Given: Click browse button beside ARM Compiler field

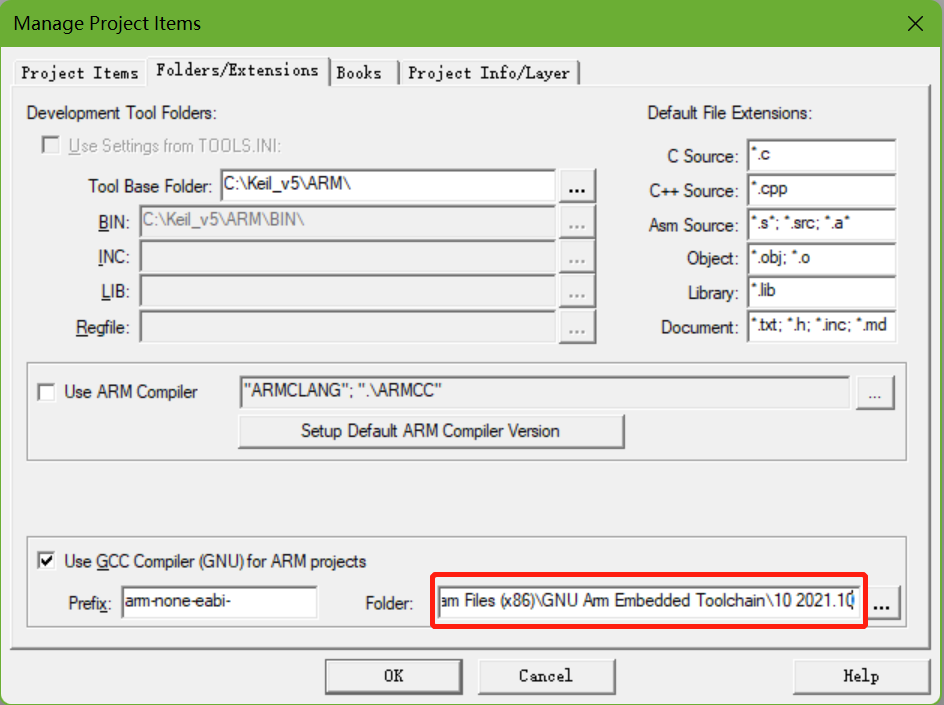Looking at the screenshot, I should click(874, 394).
